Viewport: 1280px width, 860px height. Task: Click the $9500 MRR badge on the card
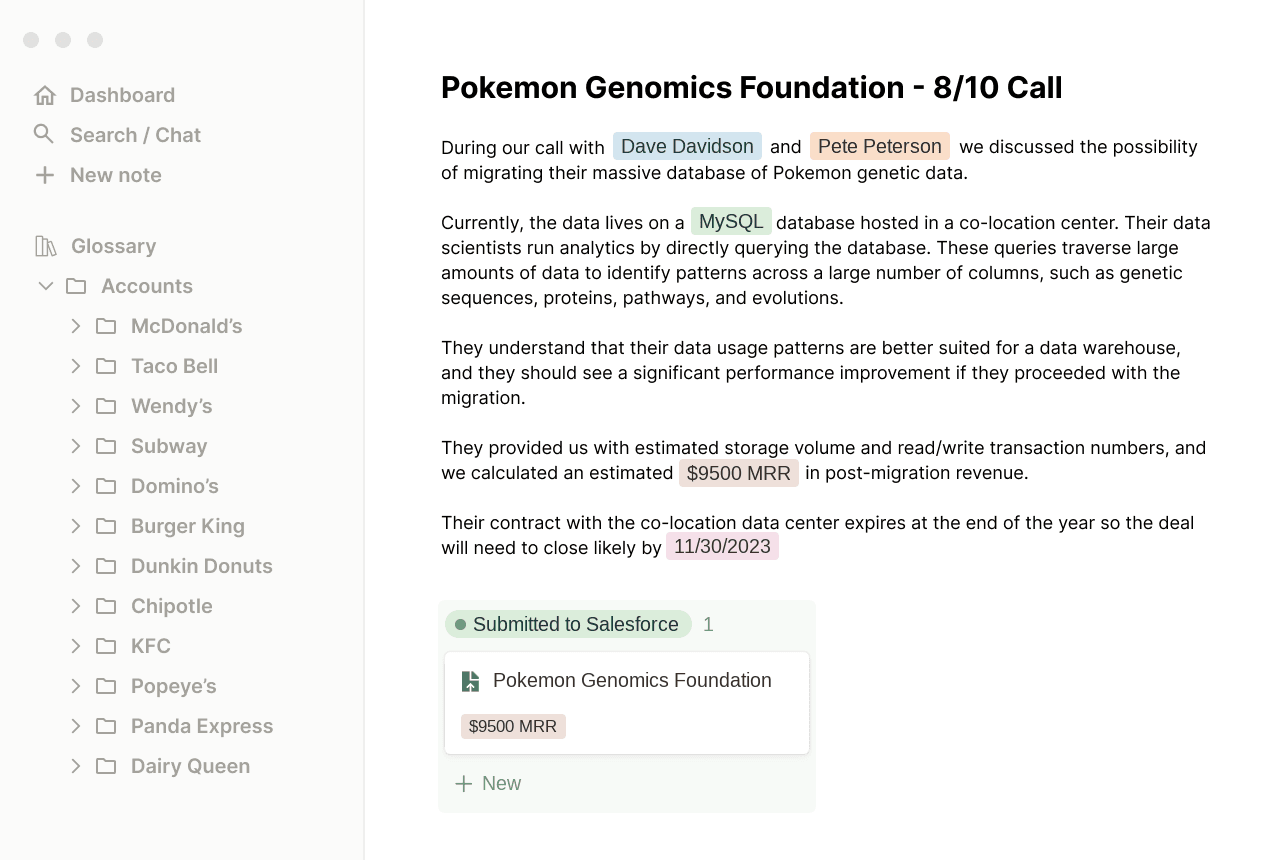pyautogui.click(x=513, y=726)
